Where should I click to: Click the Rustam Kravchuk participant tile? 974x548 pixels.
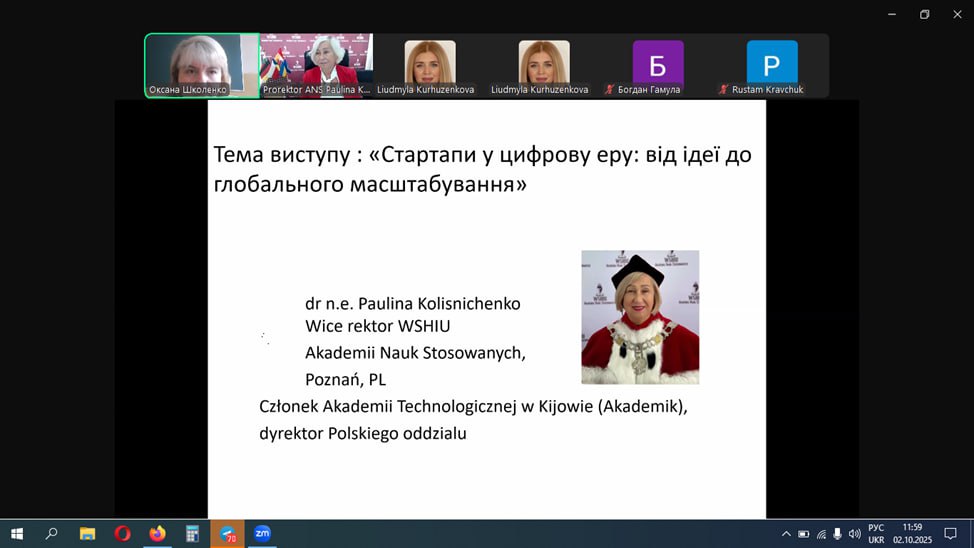pyautogui.click(x=771, y=64)
